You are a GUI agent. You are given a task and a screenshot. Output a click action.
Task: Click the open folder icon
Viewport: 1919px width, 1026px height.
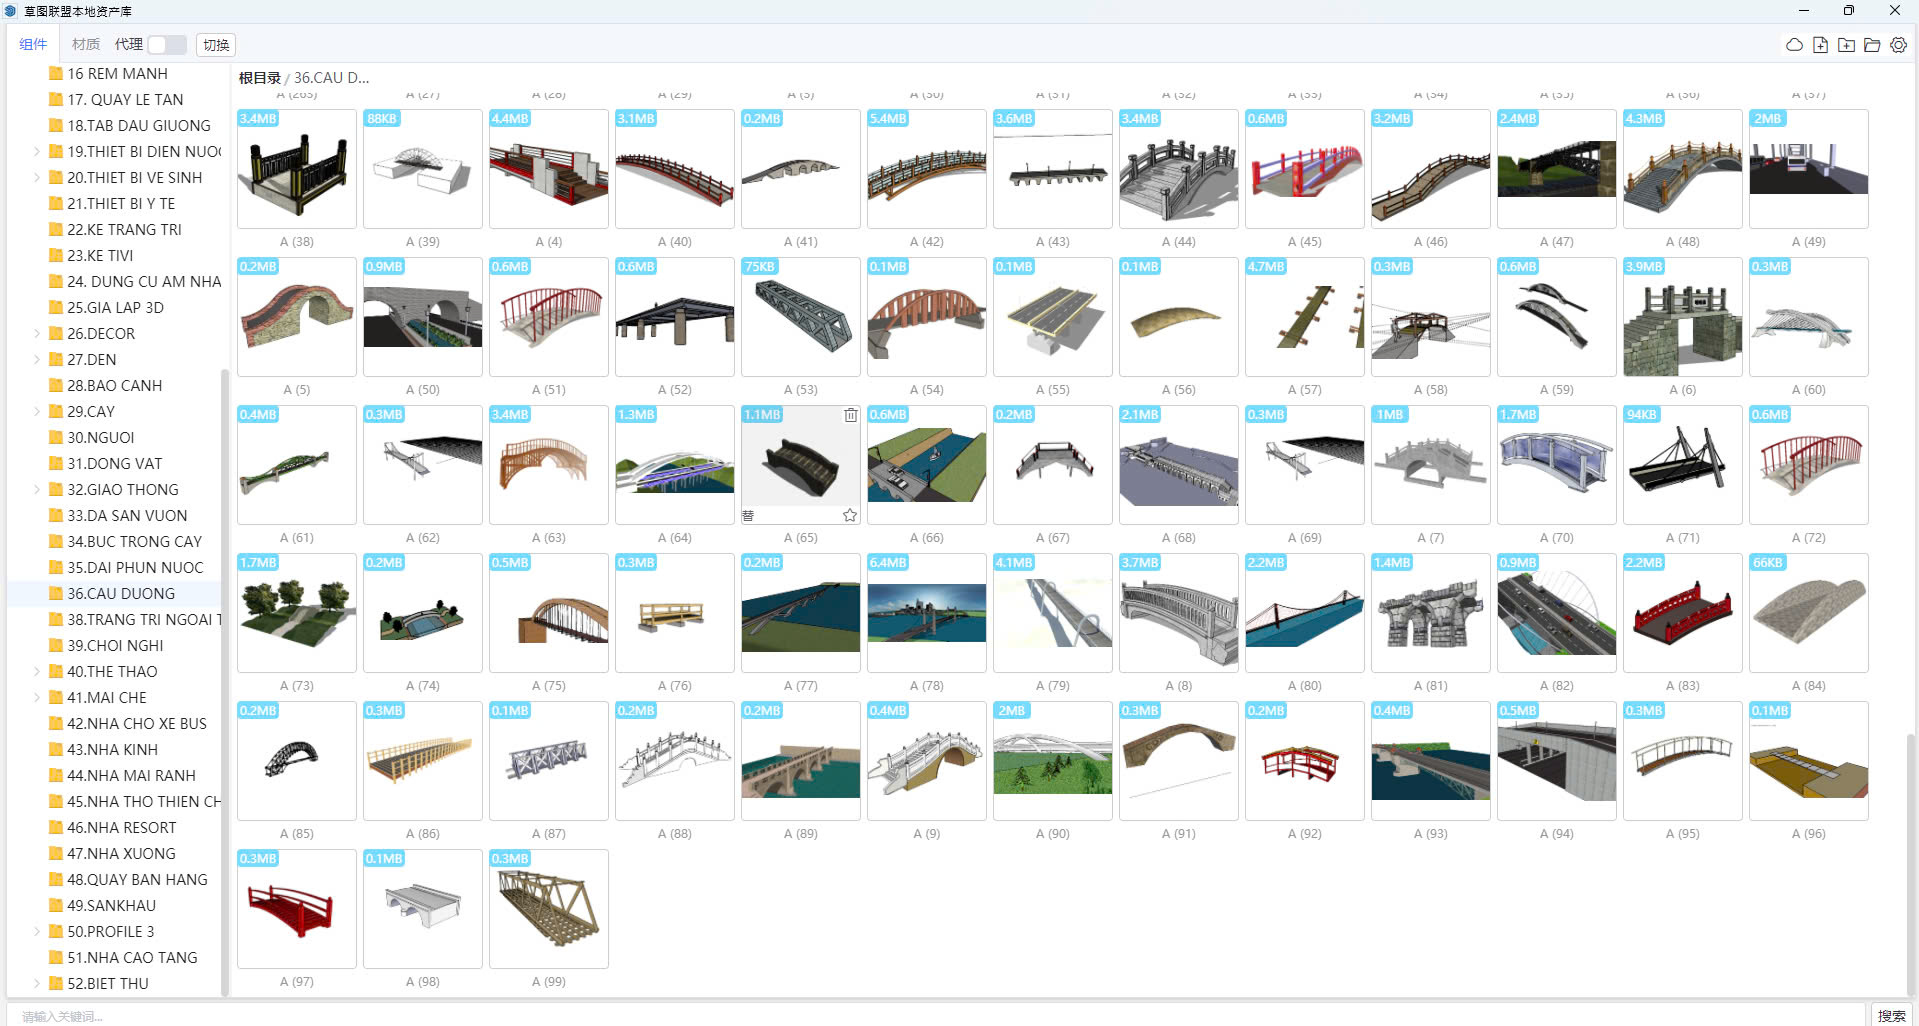pyautogui.click(x=1872, y=45)
